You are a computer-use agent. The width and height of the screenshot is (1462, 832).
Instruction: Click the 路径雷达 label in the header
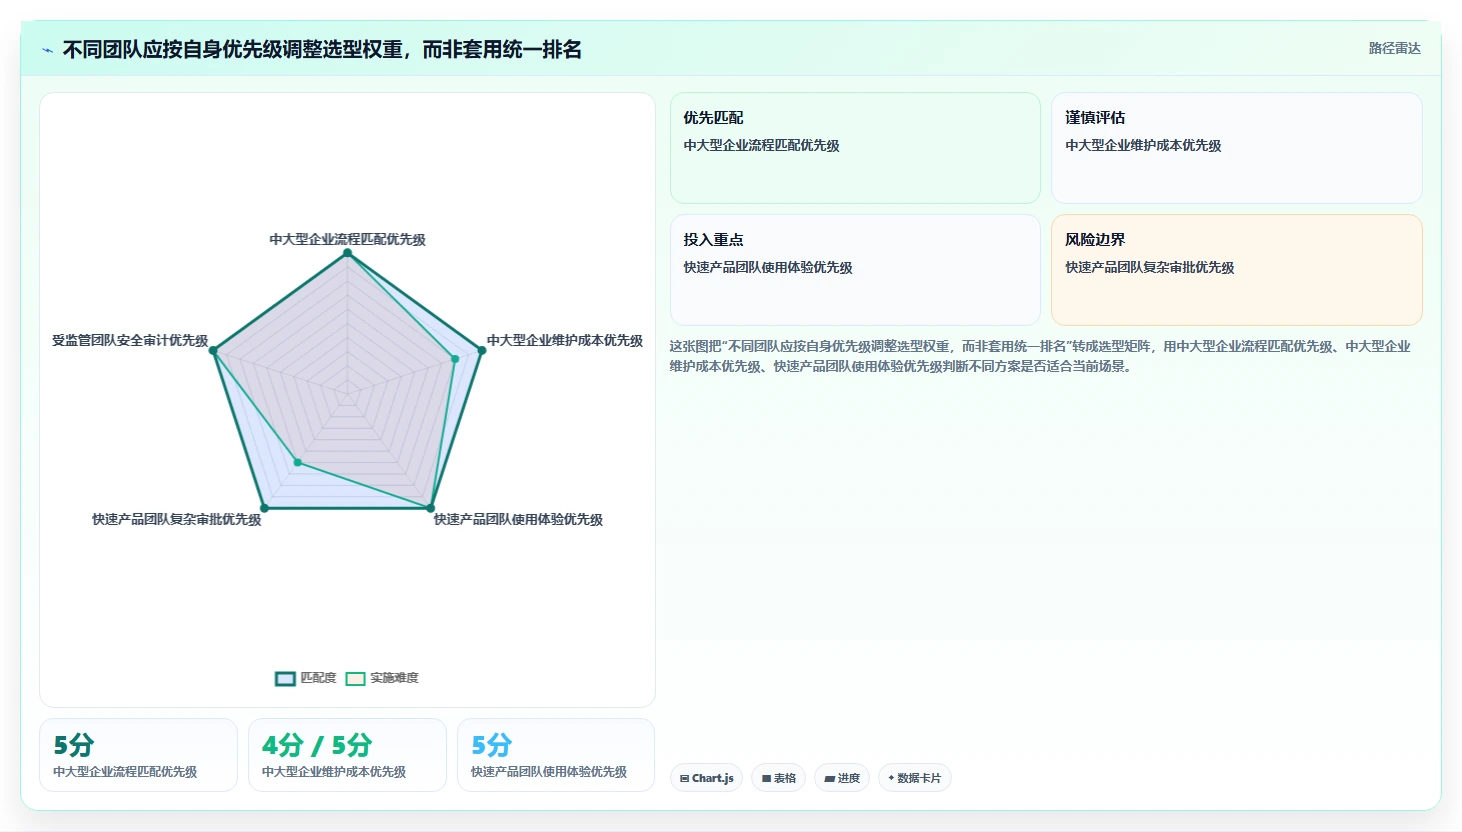click(1394, 48)
